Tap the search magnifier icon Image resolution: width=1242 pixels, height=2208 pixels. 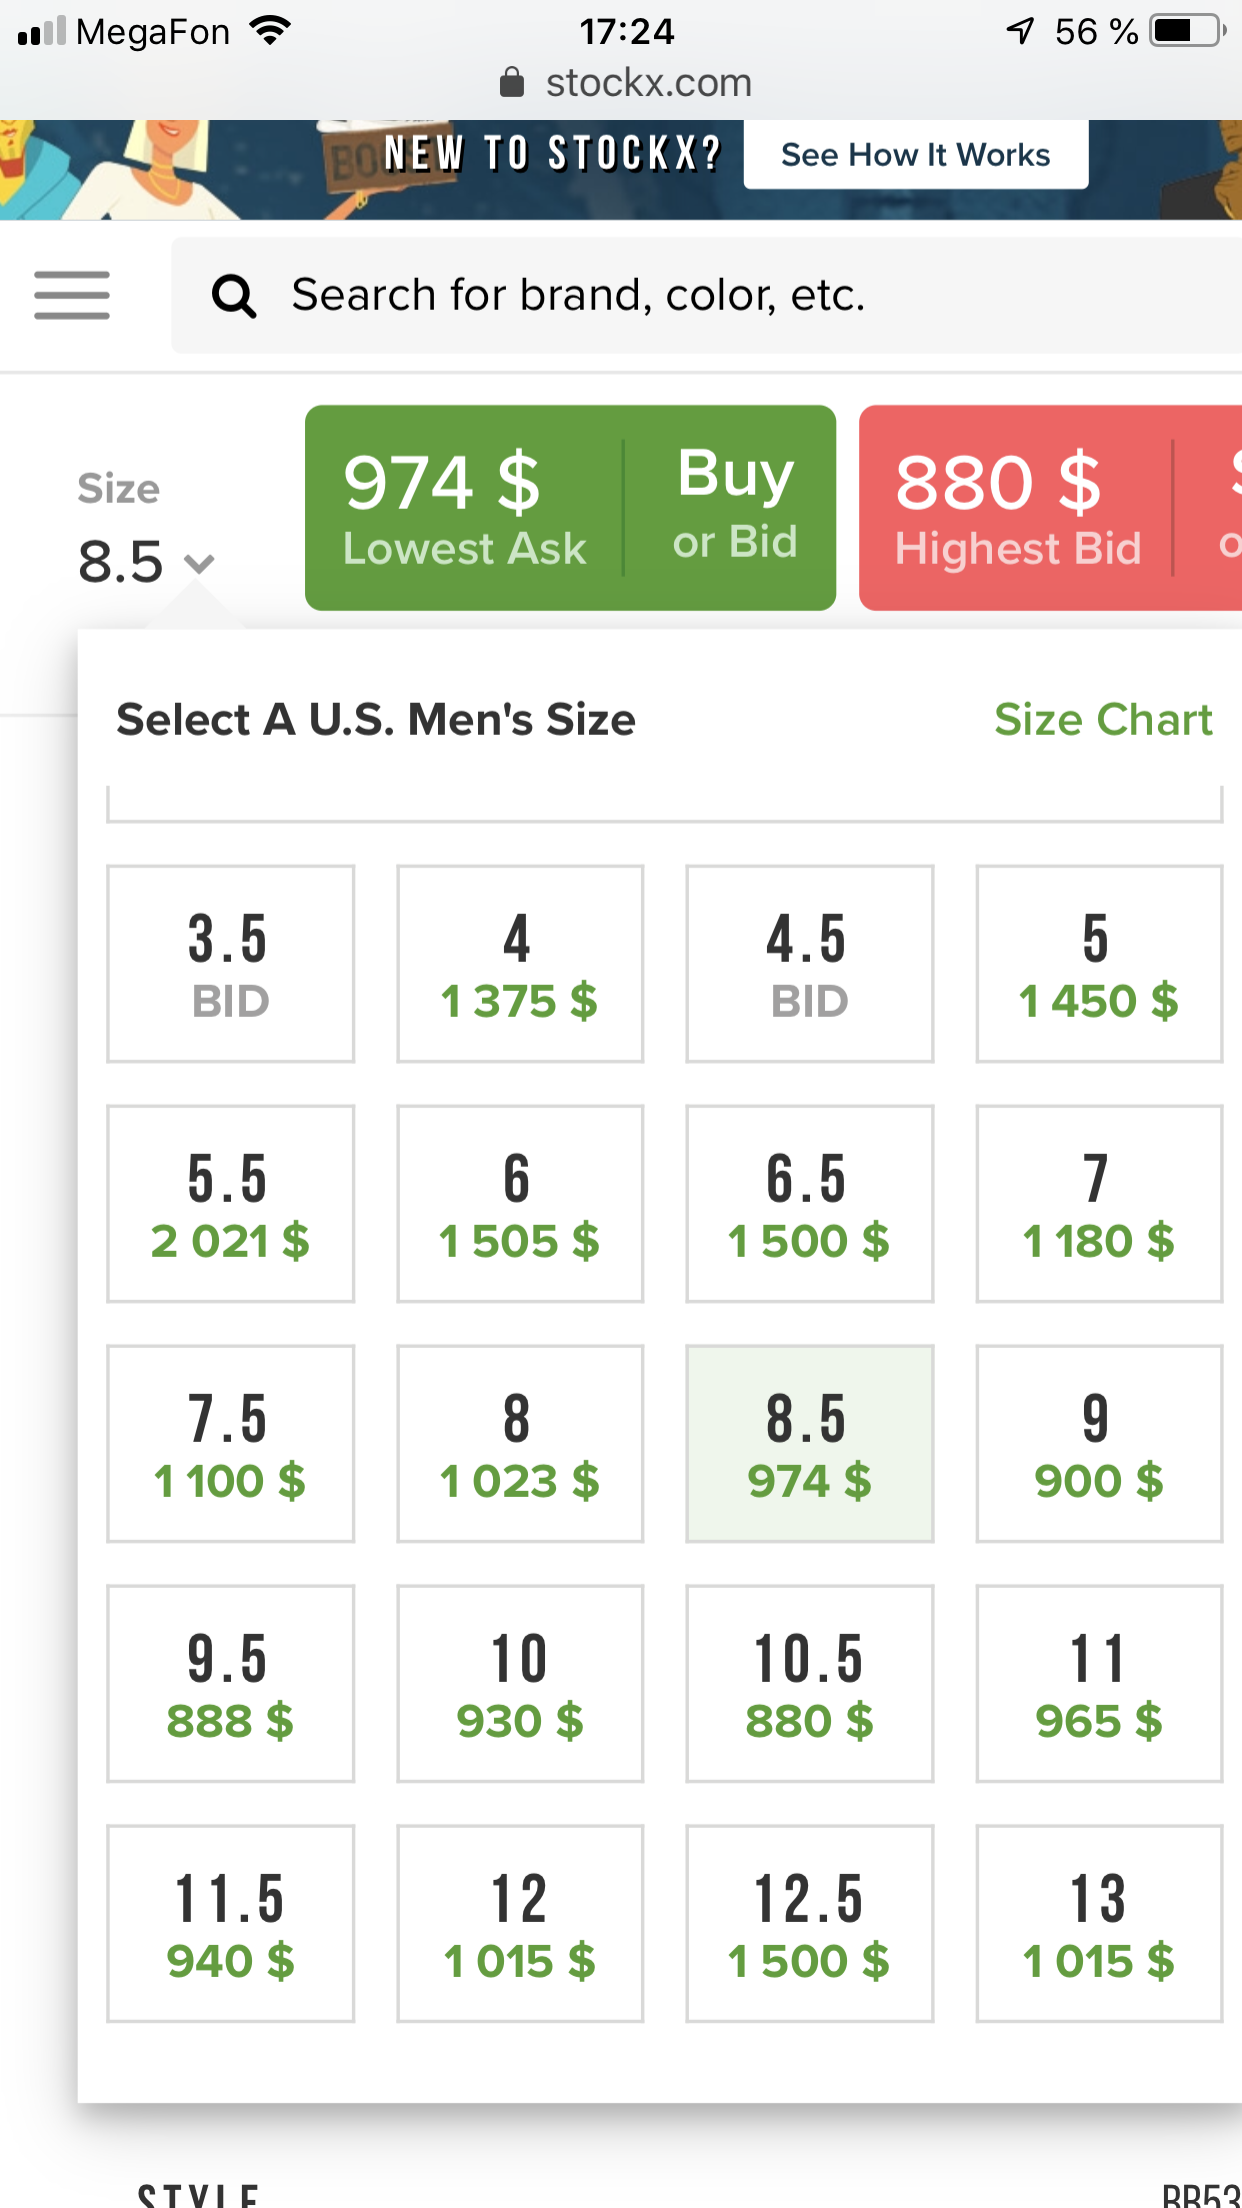tap(234, 296)
